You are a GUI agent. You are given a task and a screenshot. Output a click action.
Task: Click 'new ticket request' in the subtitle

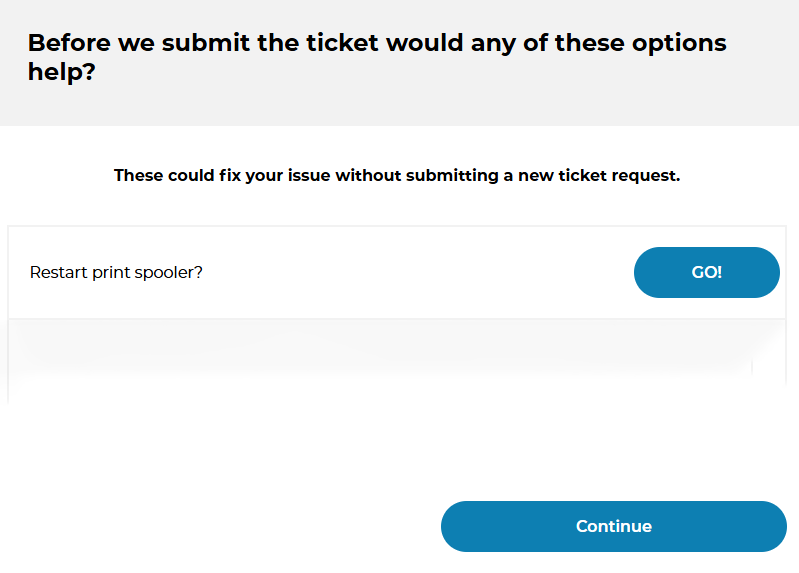[x=599, y=175]
